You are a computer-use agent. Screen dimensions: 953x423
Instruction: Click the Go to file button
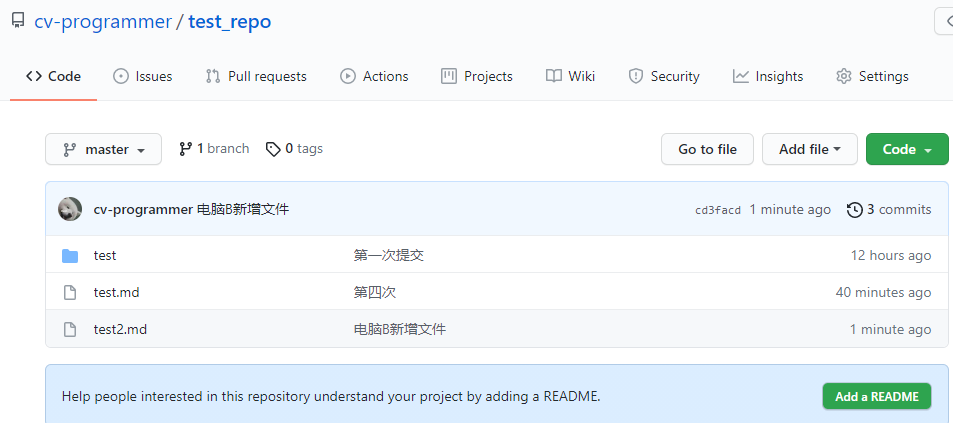707,149
